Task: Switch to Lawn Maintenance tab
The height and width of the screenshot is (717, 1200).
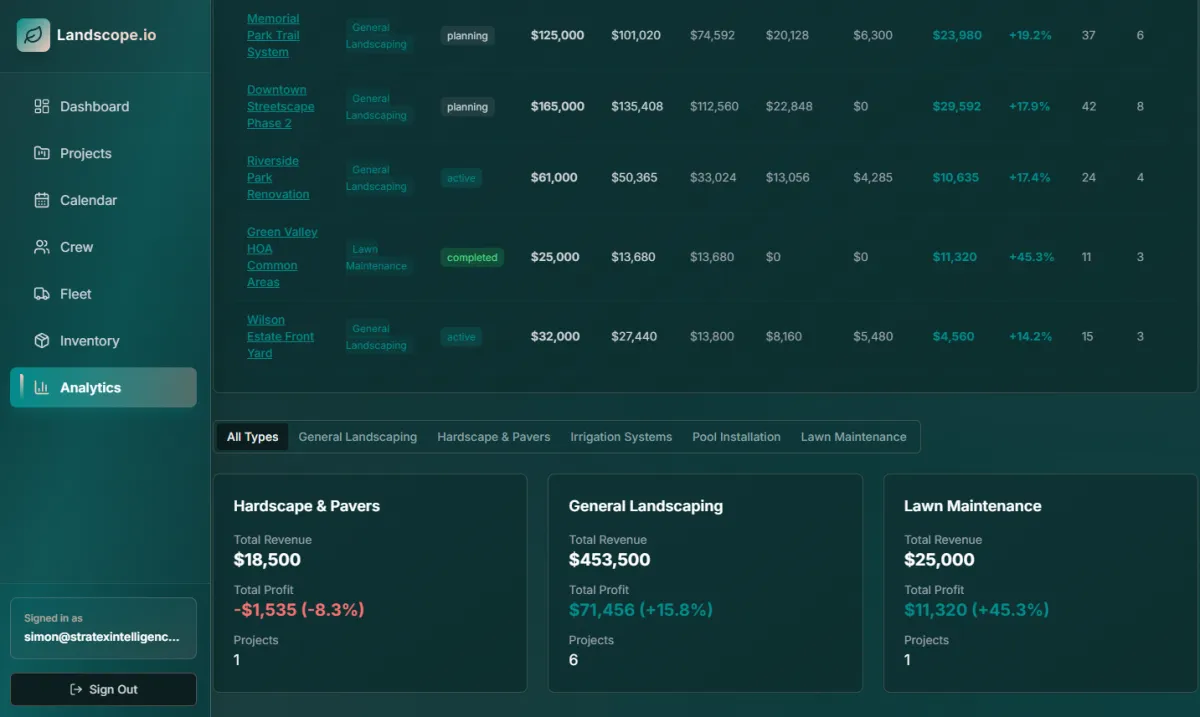Action: [x=854, y=437]
